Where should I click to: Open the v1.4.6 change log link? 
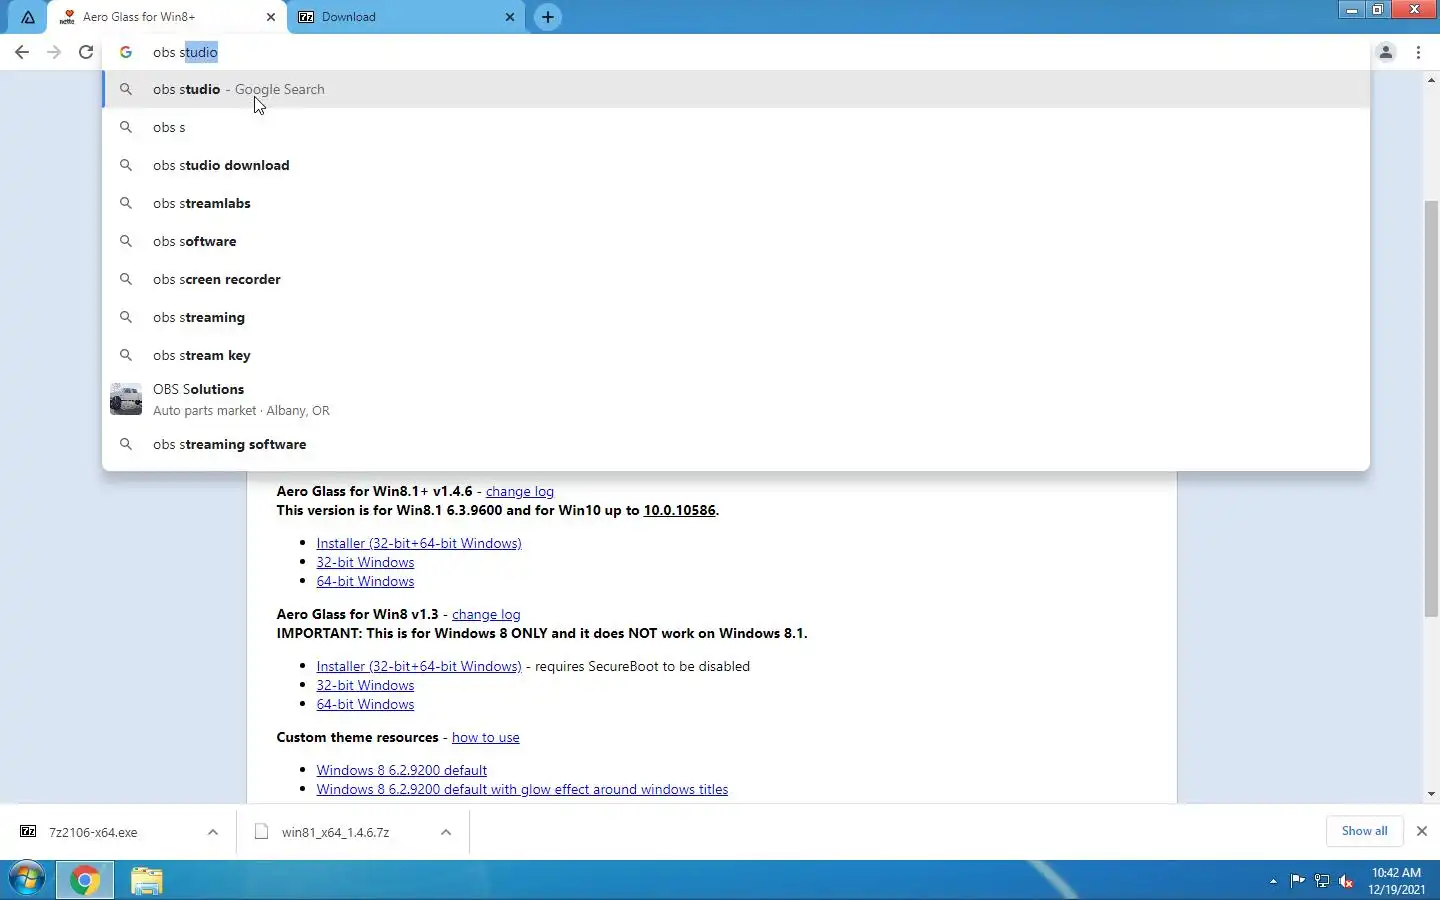point(519,491)
